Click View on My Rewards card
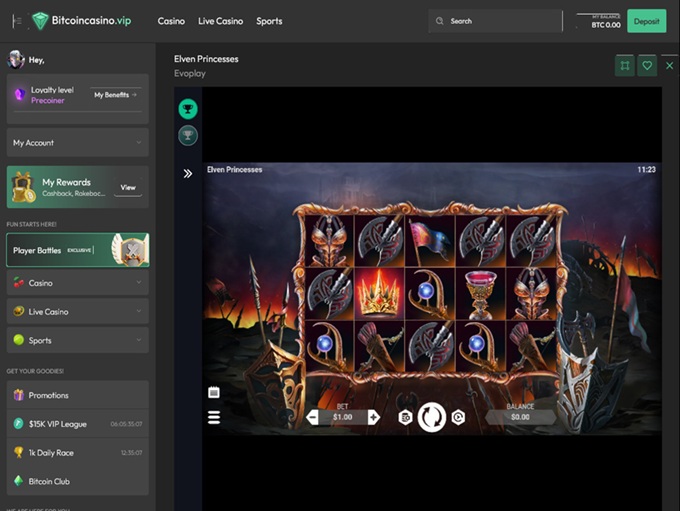Screen dimensions: 680x511 (x=128, y=187)
